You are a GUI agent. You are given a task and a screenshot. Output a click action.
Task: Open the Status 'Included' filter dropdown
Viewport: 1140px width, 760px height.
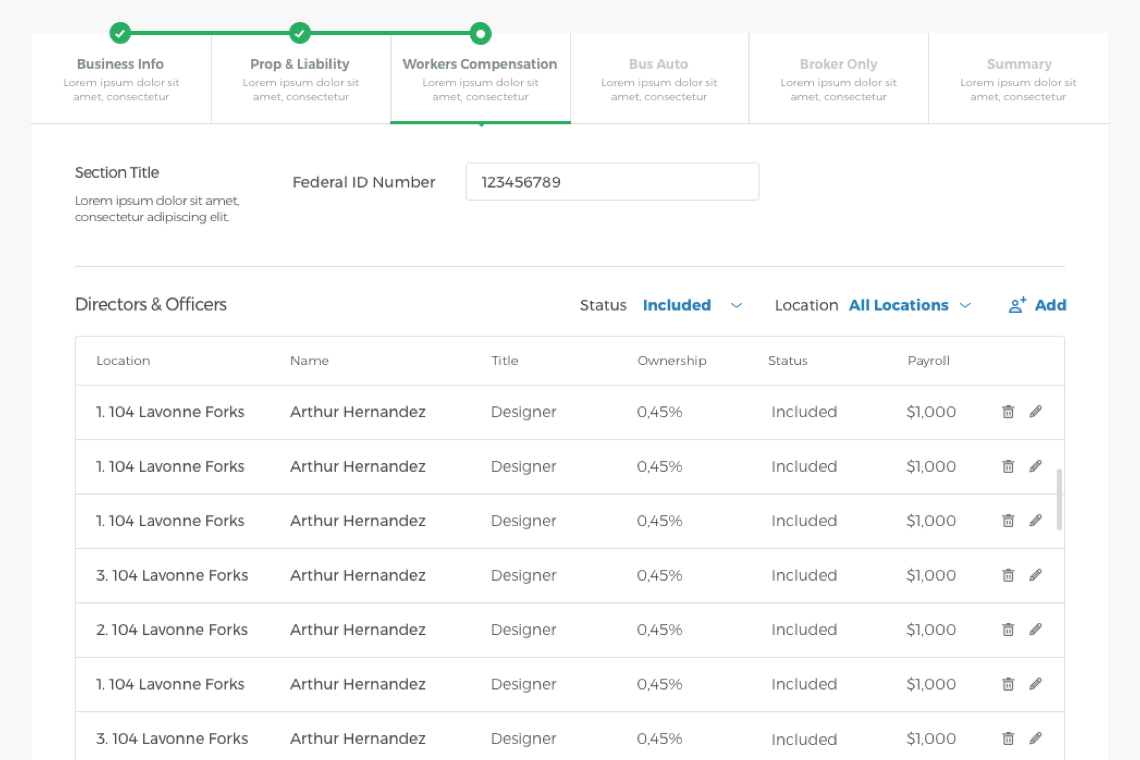[677, 306]
